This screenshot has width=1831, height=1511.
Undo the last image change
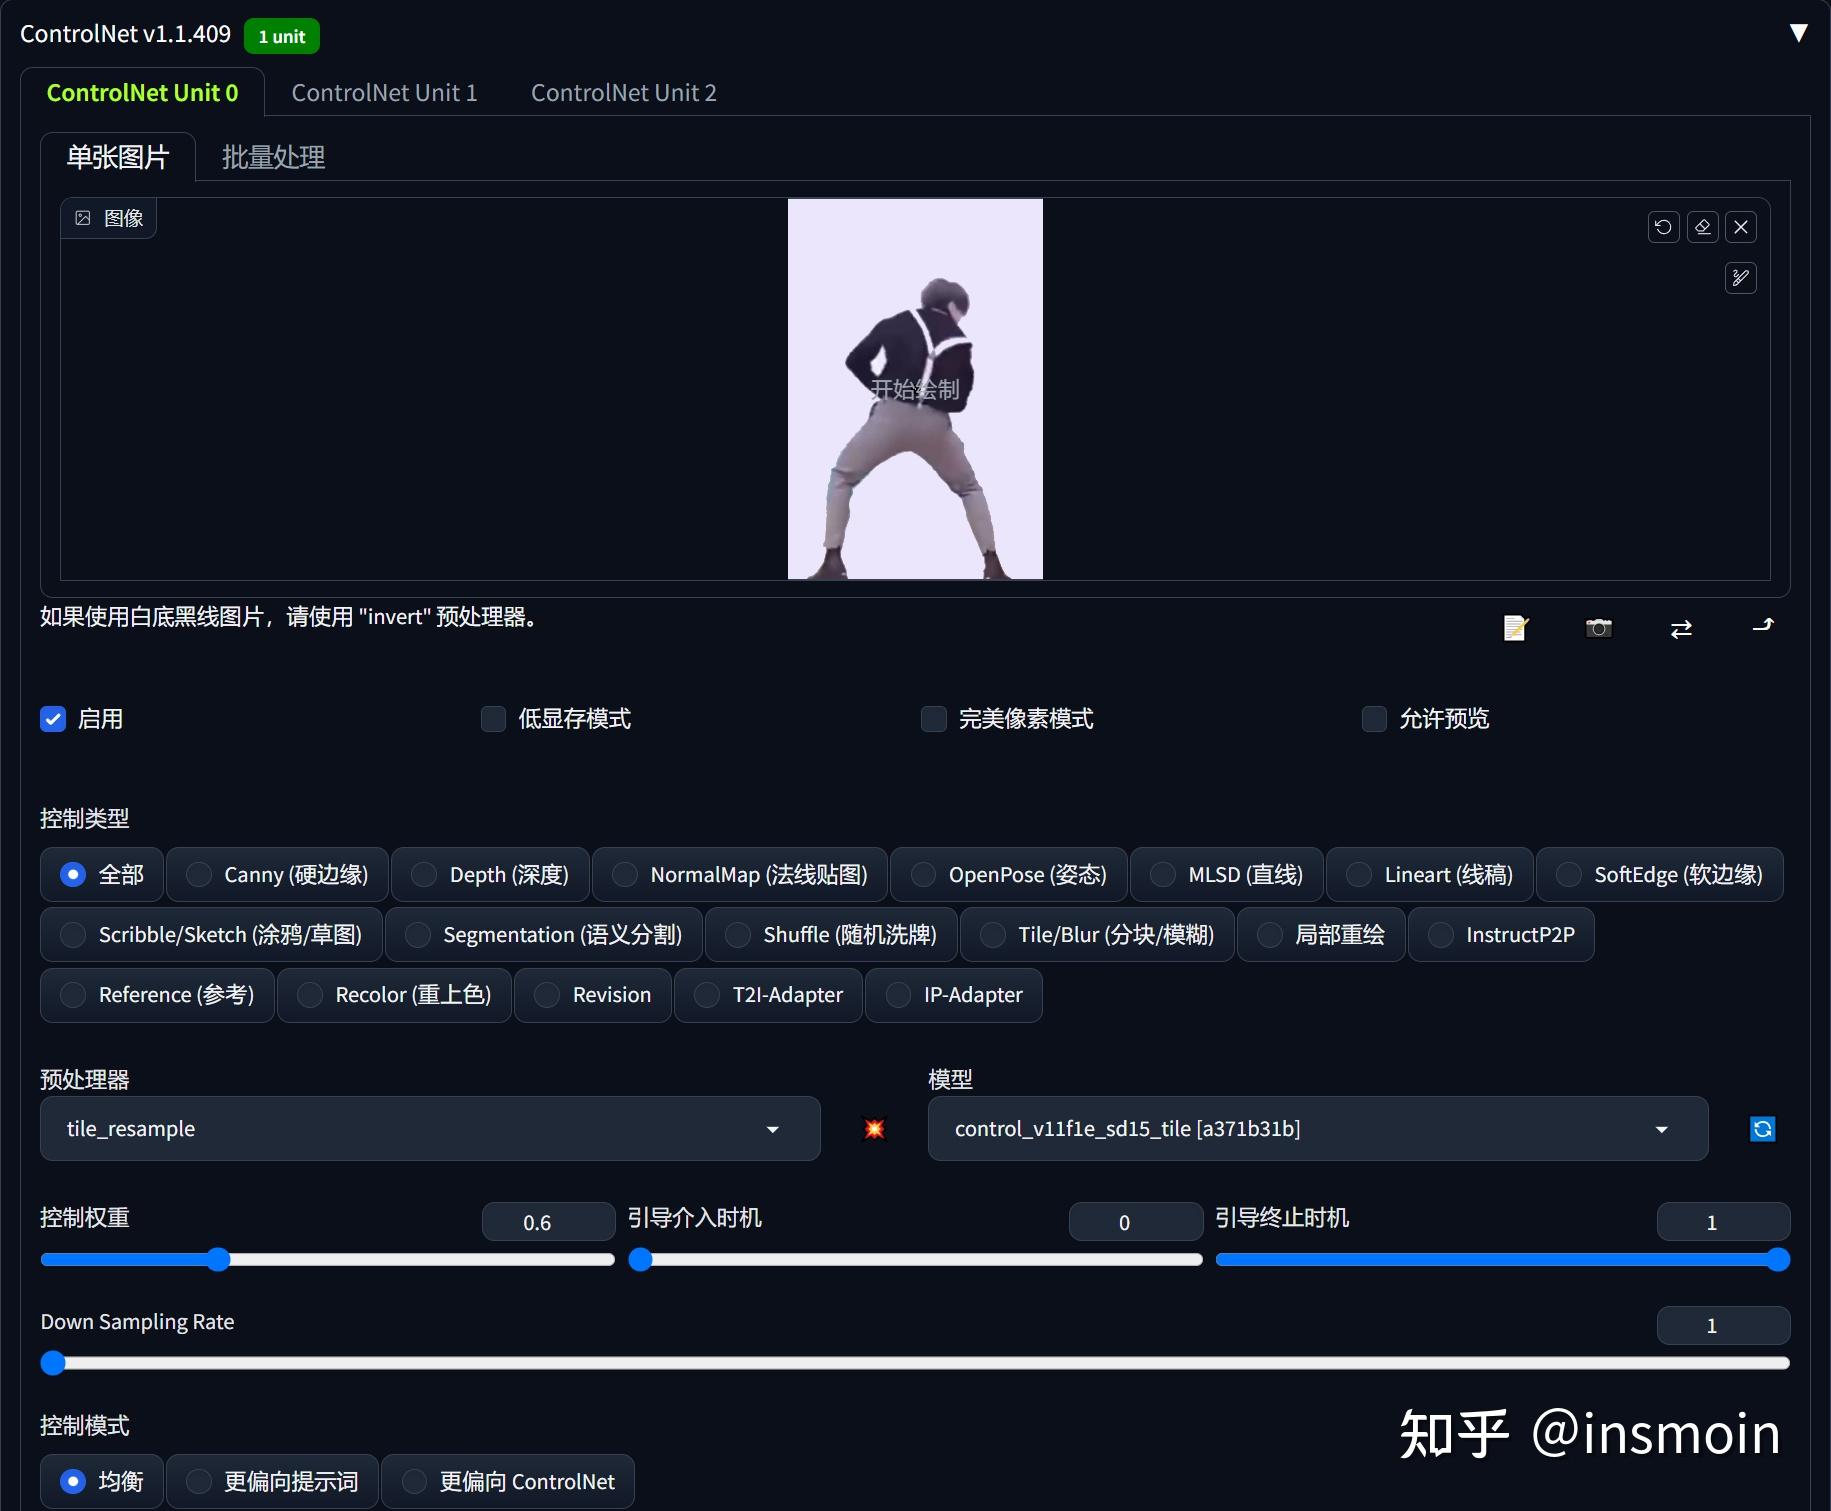1663,227
